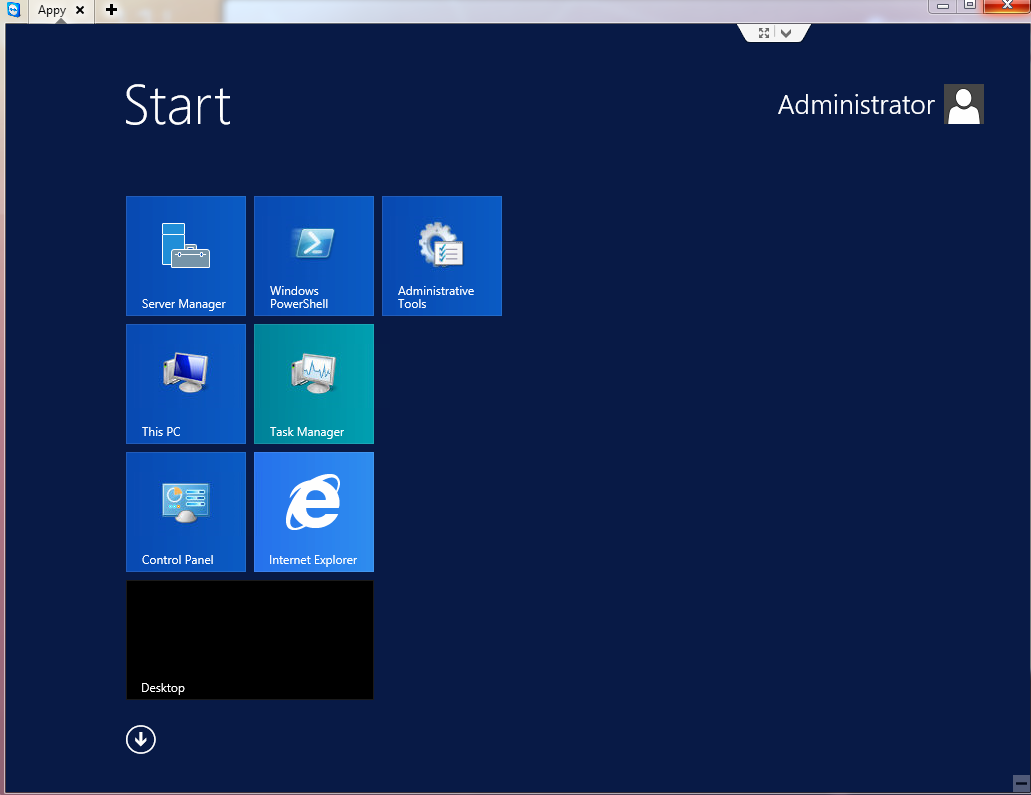This screenshot has height=795, width=1031.
Task: Open the Administrator account name menu
Action: tap(856, 105)
